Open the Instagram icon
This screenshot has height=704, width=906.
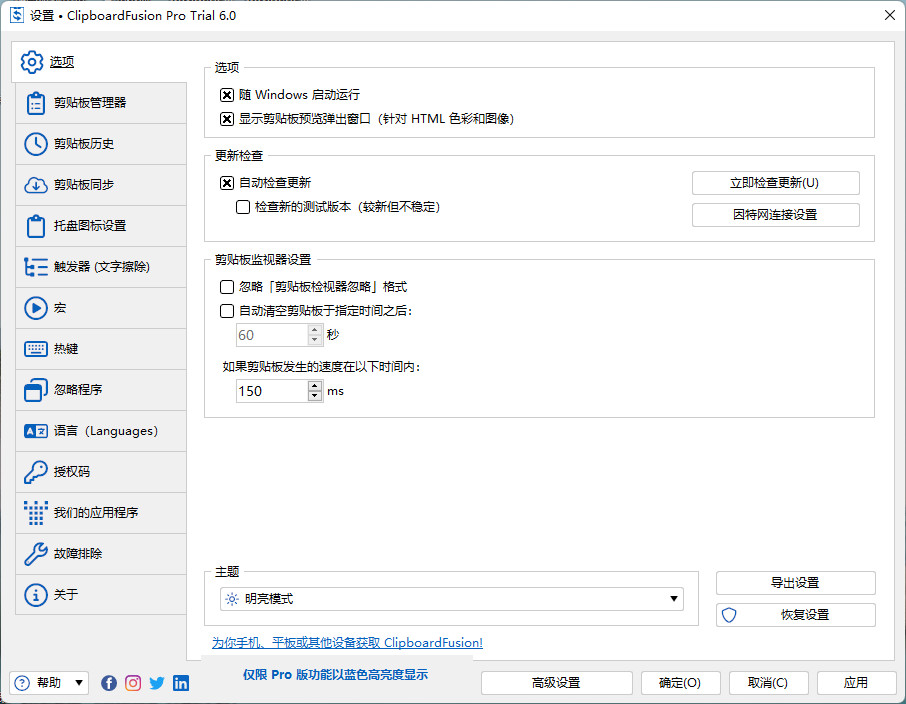(133, 683)
